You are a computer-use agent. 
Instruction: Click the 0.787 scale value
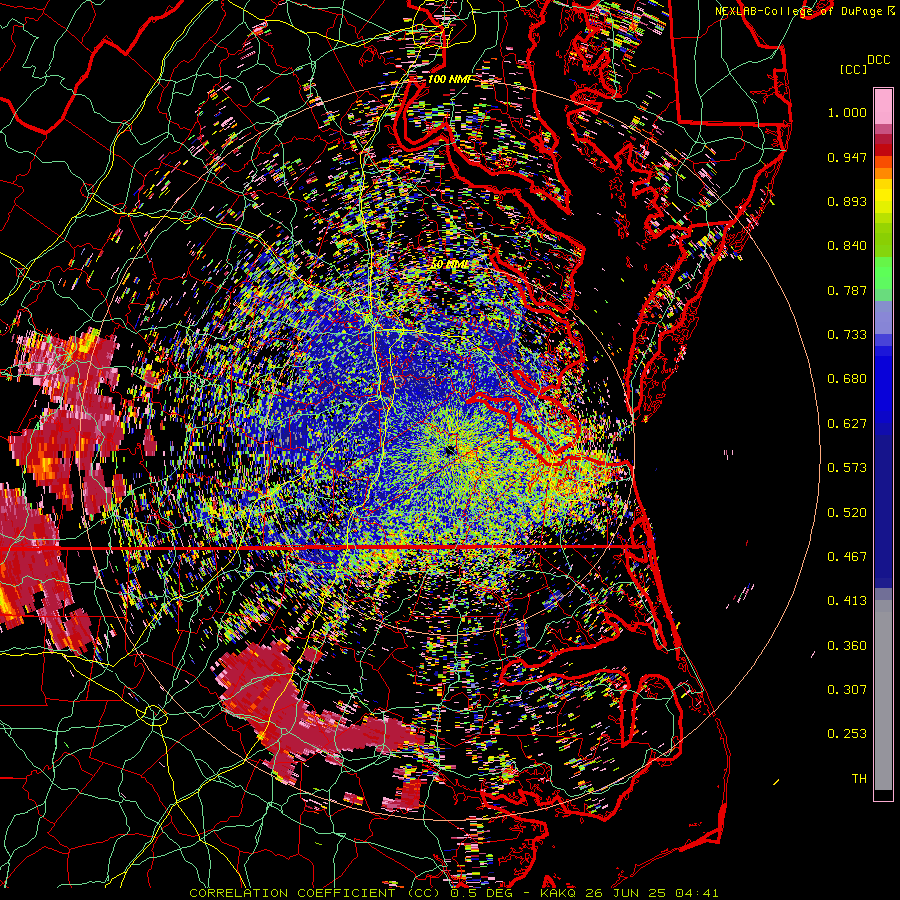point(847,290)
